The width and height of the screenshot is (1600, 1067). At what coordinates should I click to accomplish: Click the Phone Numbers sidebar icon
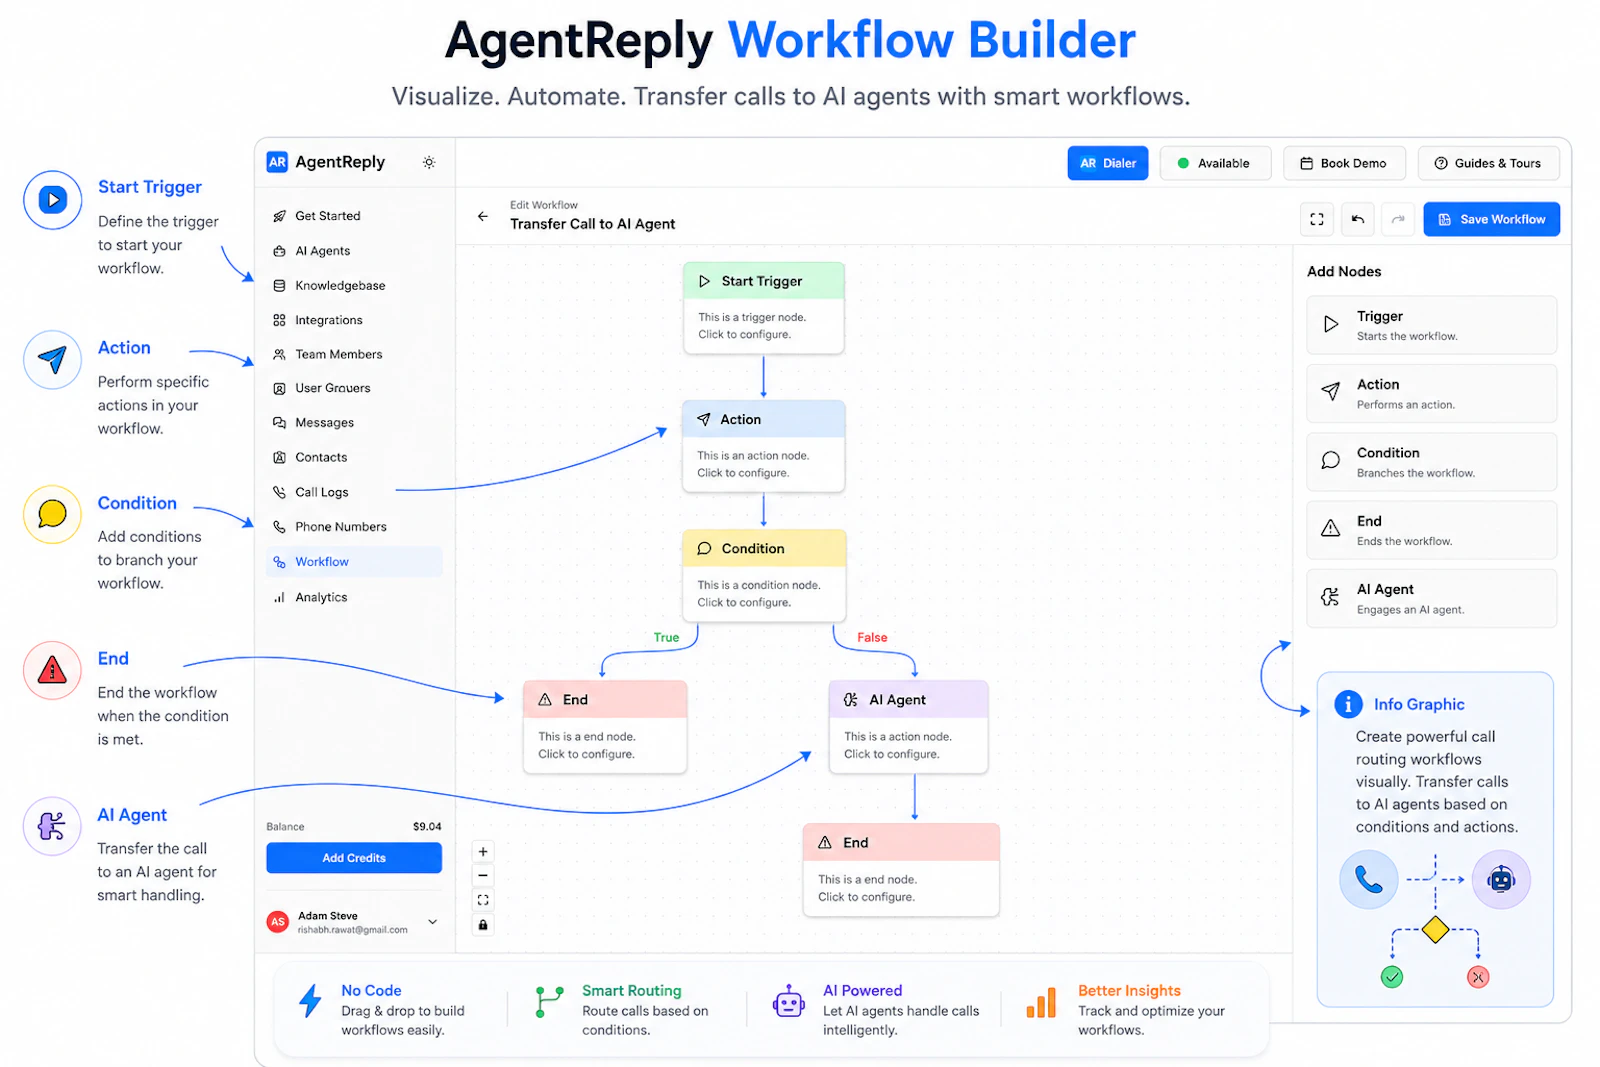click(280, 527)
